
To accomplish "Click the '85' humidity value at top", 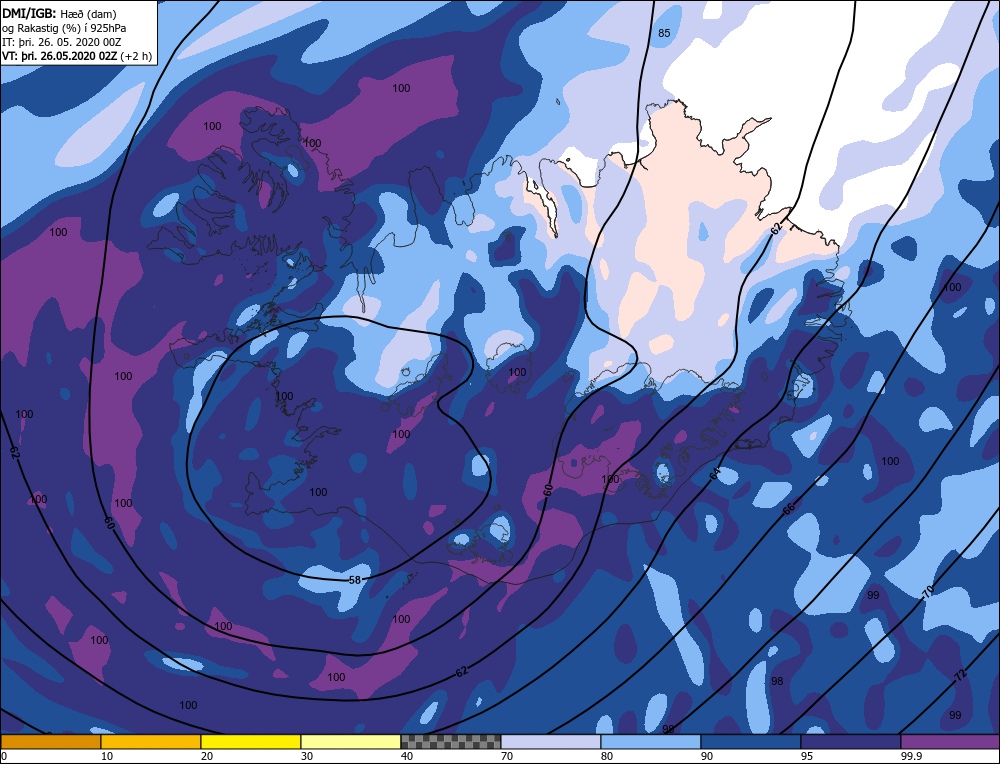I will coord(664,33).
